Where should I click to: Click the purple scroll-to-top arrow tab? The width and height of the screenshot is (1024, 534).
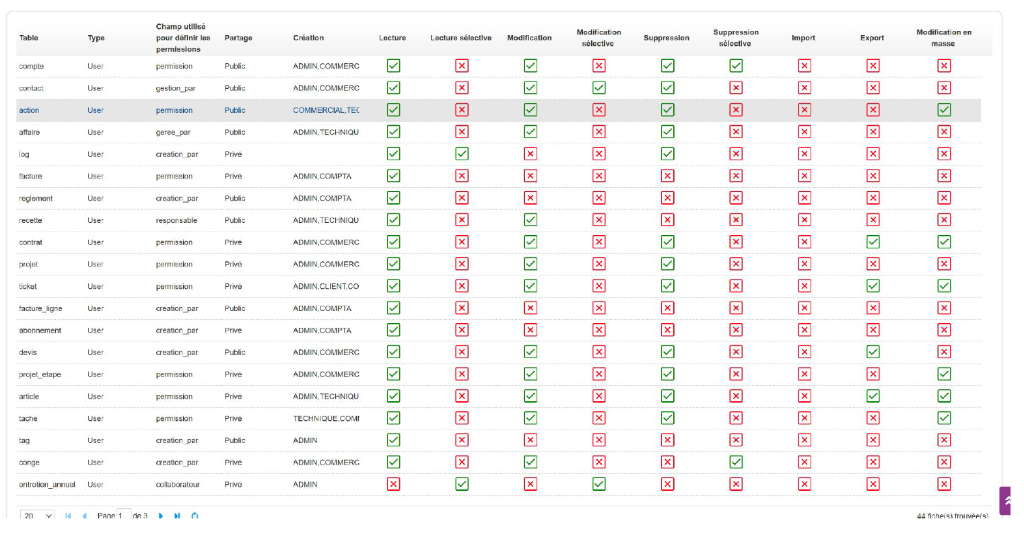pyautogui.click(x=1006, y=501)
